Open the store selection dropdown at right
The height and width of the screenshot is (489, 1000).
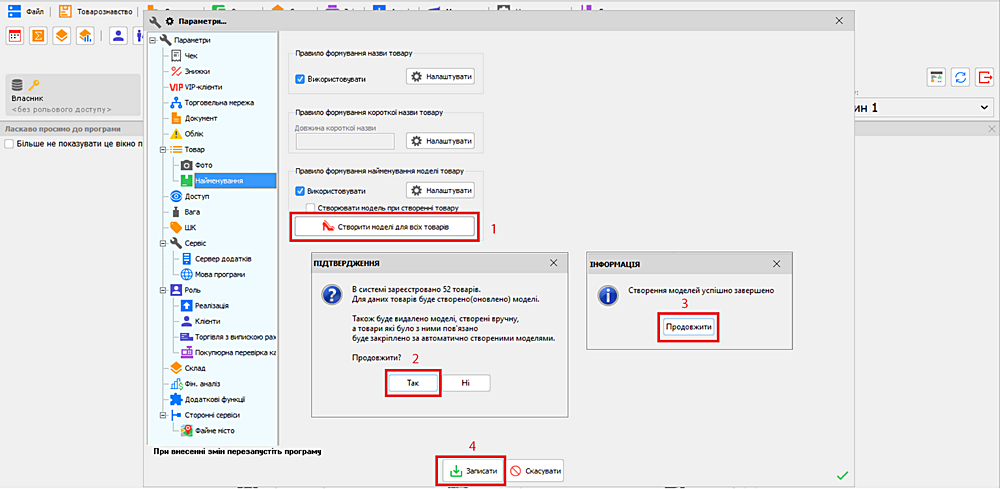pyautogui.click(x=985, y=107)
